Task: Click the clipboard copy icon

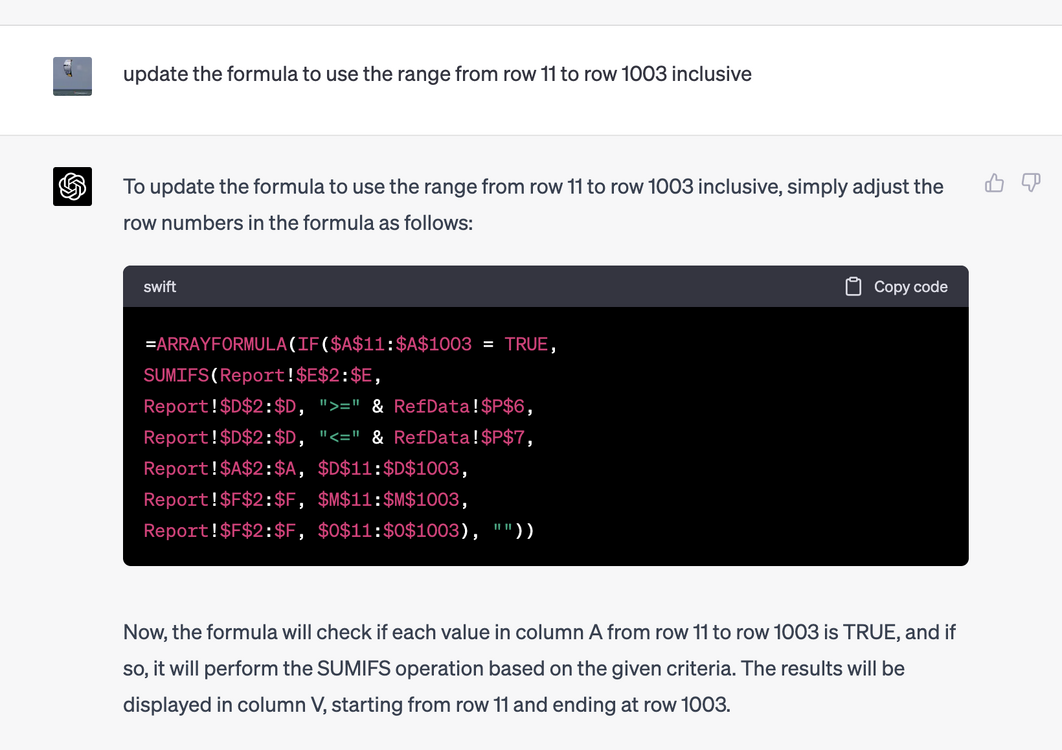Action: [x=853, y=287]
